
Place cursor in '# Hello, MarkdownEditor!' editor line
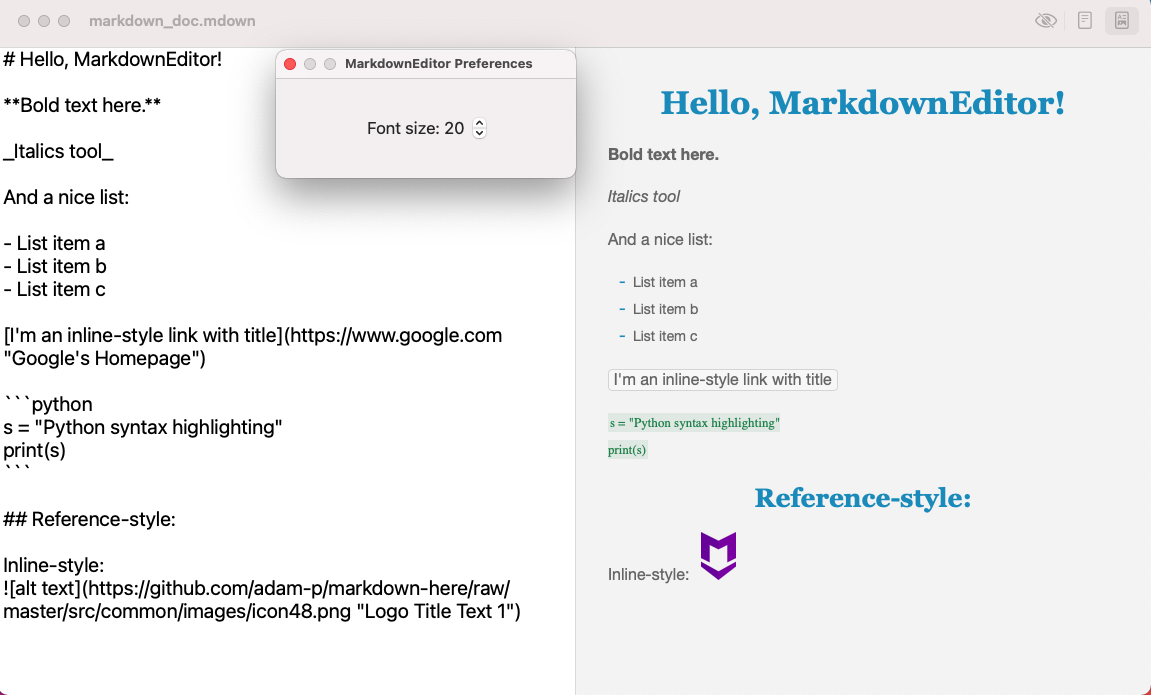(112, 59)
